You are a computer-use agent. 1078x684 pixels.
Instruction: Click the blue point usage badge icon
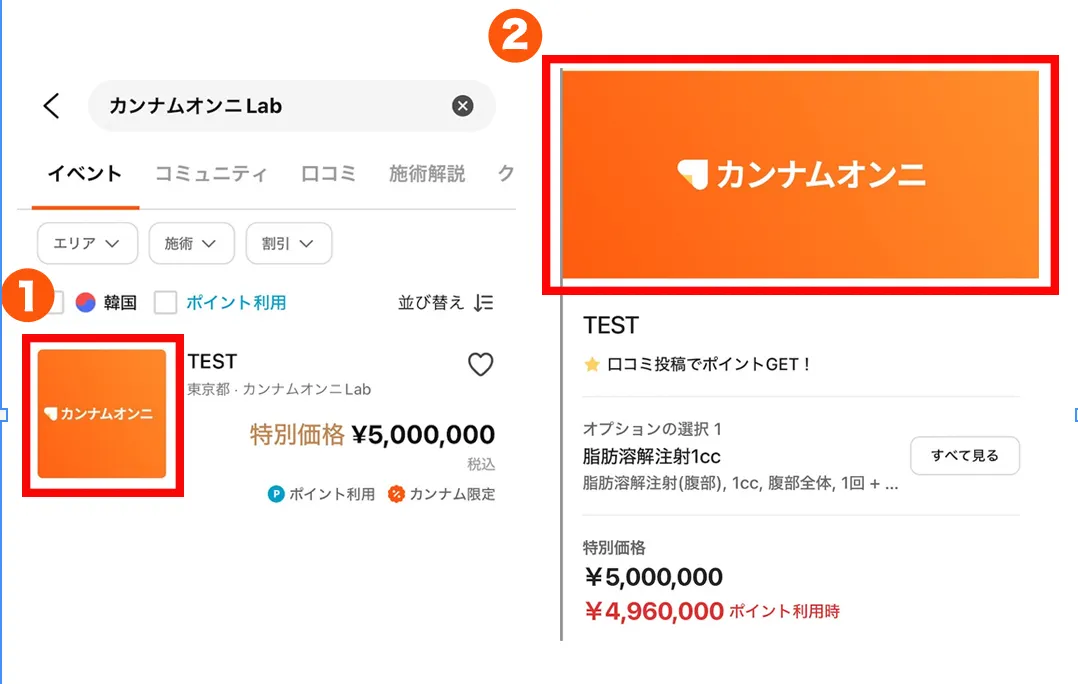tap(276, 494)
